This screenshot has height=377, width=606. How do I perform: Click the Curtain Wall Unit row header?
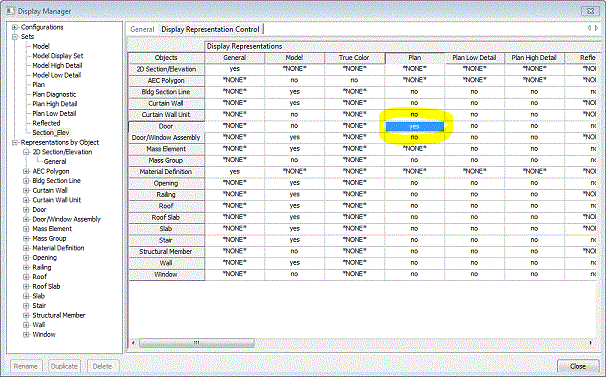click(166, 115)
